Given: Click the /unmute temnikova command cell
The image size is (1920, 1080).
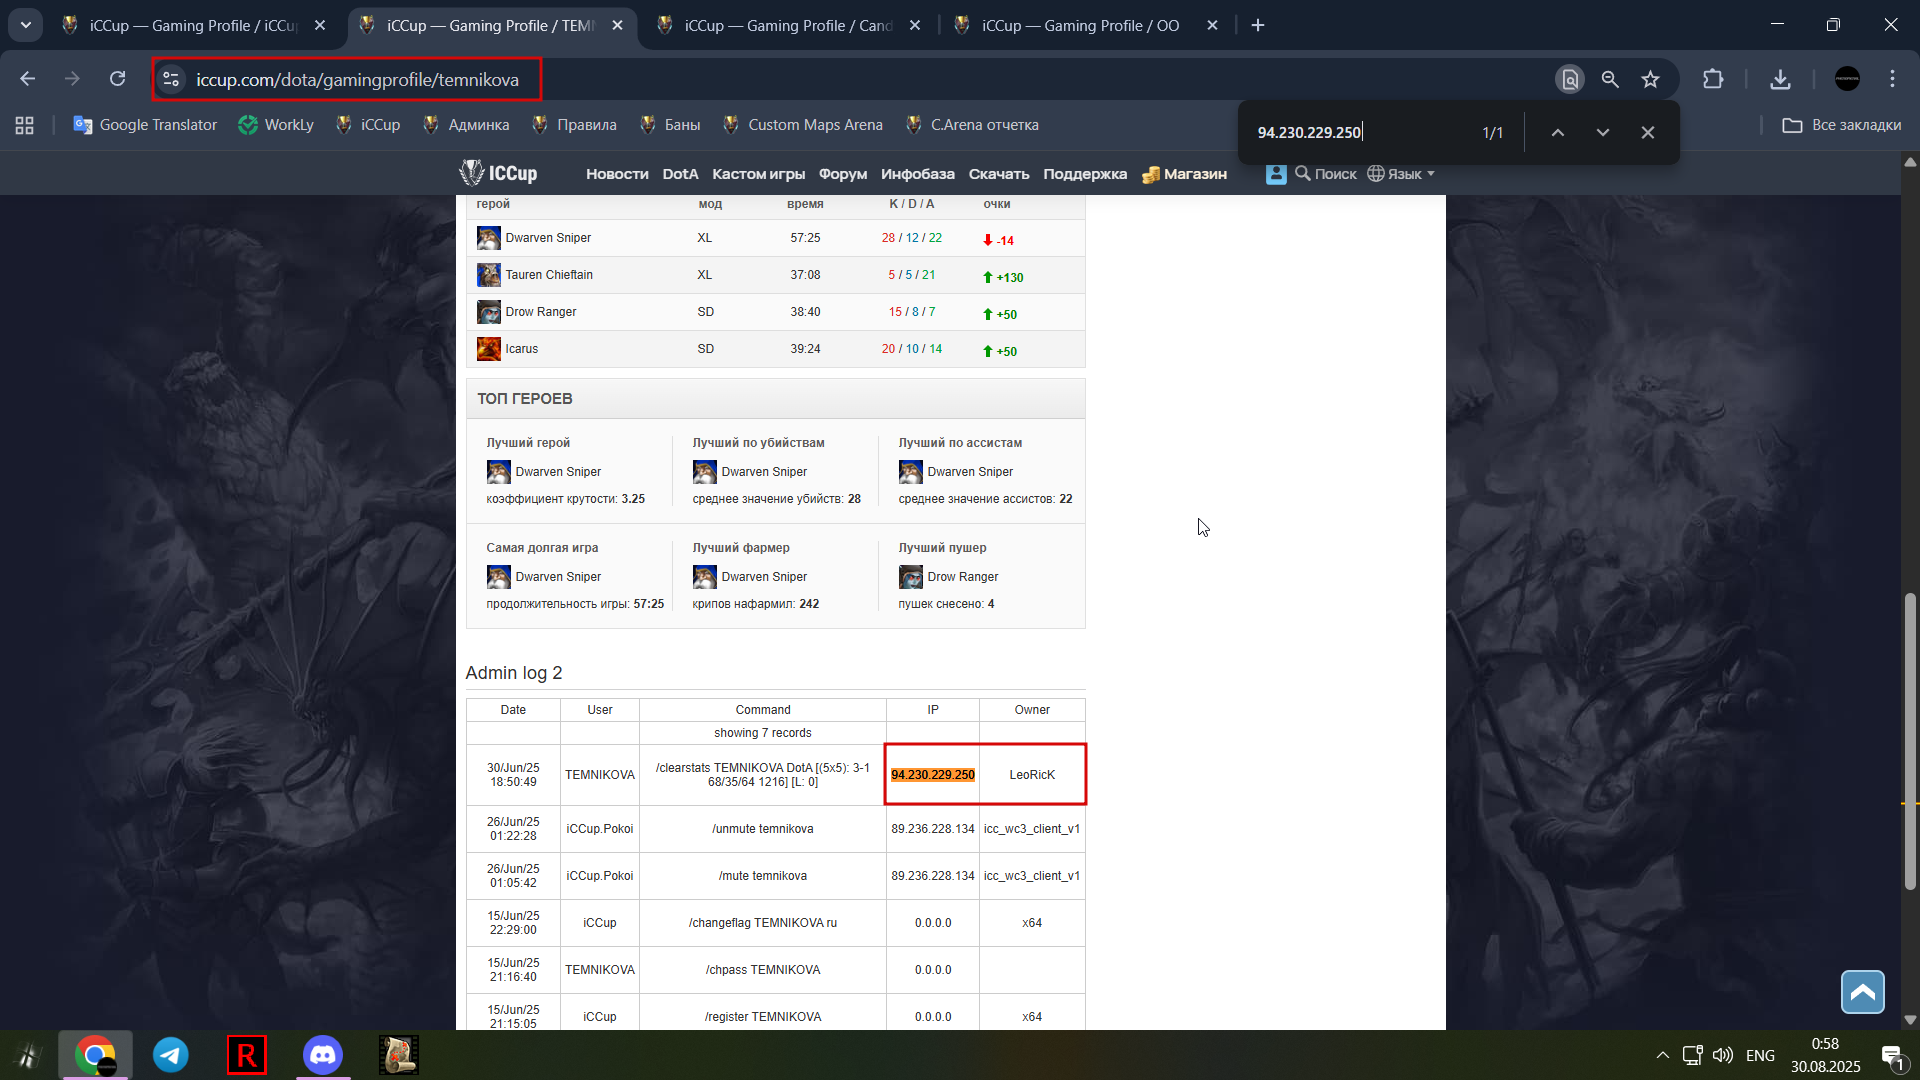Looking at the screenshot, I should pos(763,829).
